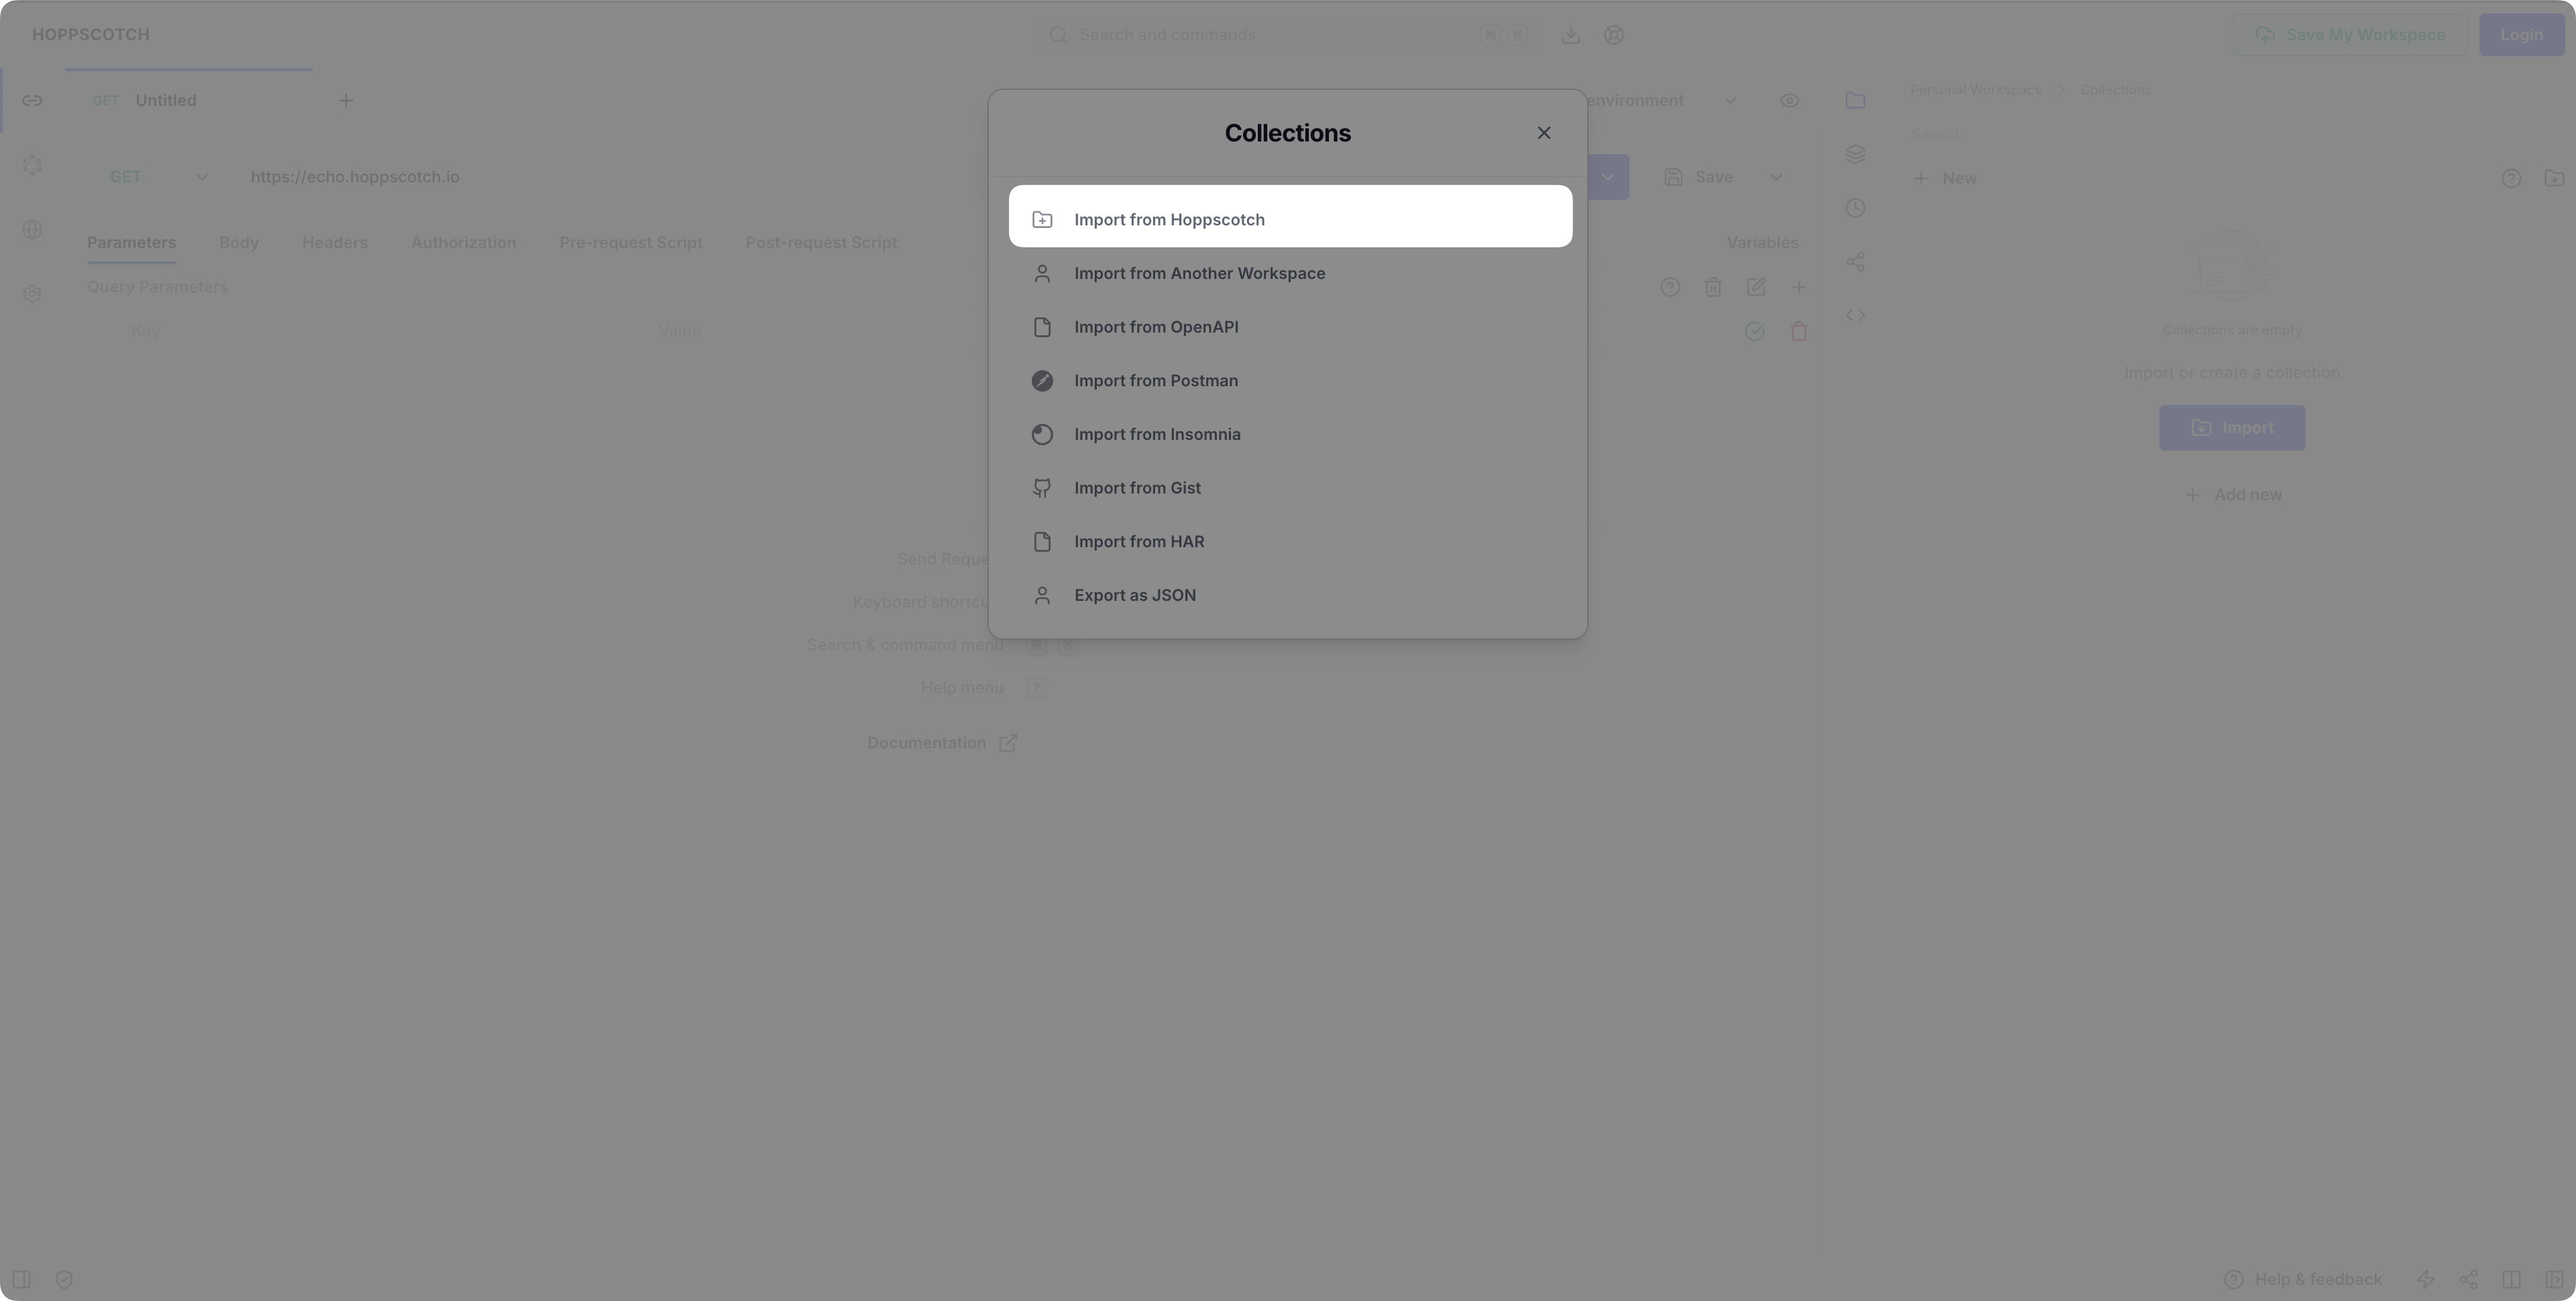The height and width of the screenshot is (1301, 2576).
Task: Toggle environment visibility eye icon
Action: pyautogui.click(x=1789, y=101)
